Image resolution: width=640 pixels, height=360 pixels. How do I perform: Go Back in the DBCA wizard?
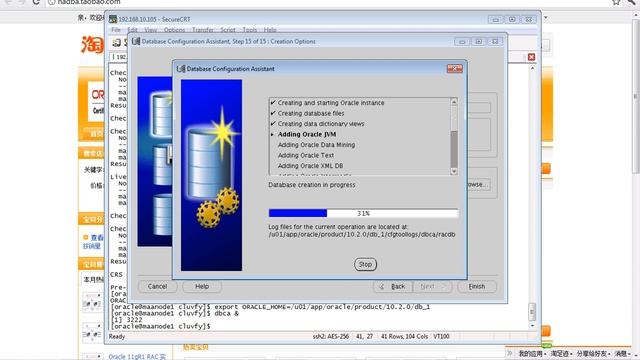(393, 287)
